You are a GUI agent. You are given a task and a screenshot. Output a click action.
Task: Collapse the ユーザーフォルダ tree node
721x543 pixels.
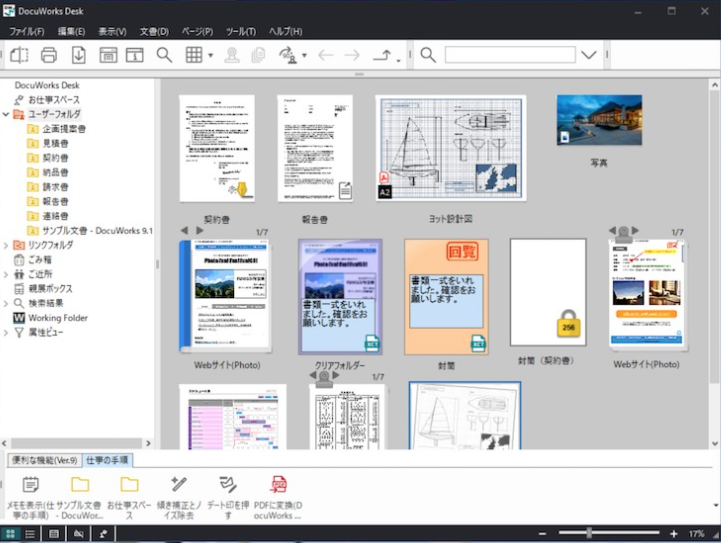coord(7,115)
